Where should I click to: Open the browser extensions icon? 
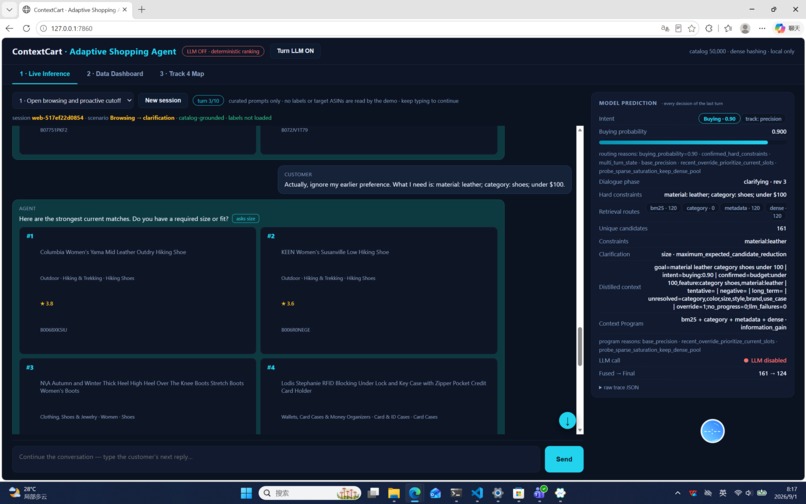709,28
